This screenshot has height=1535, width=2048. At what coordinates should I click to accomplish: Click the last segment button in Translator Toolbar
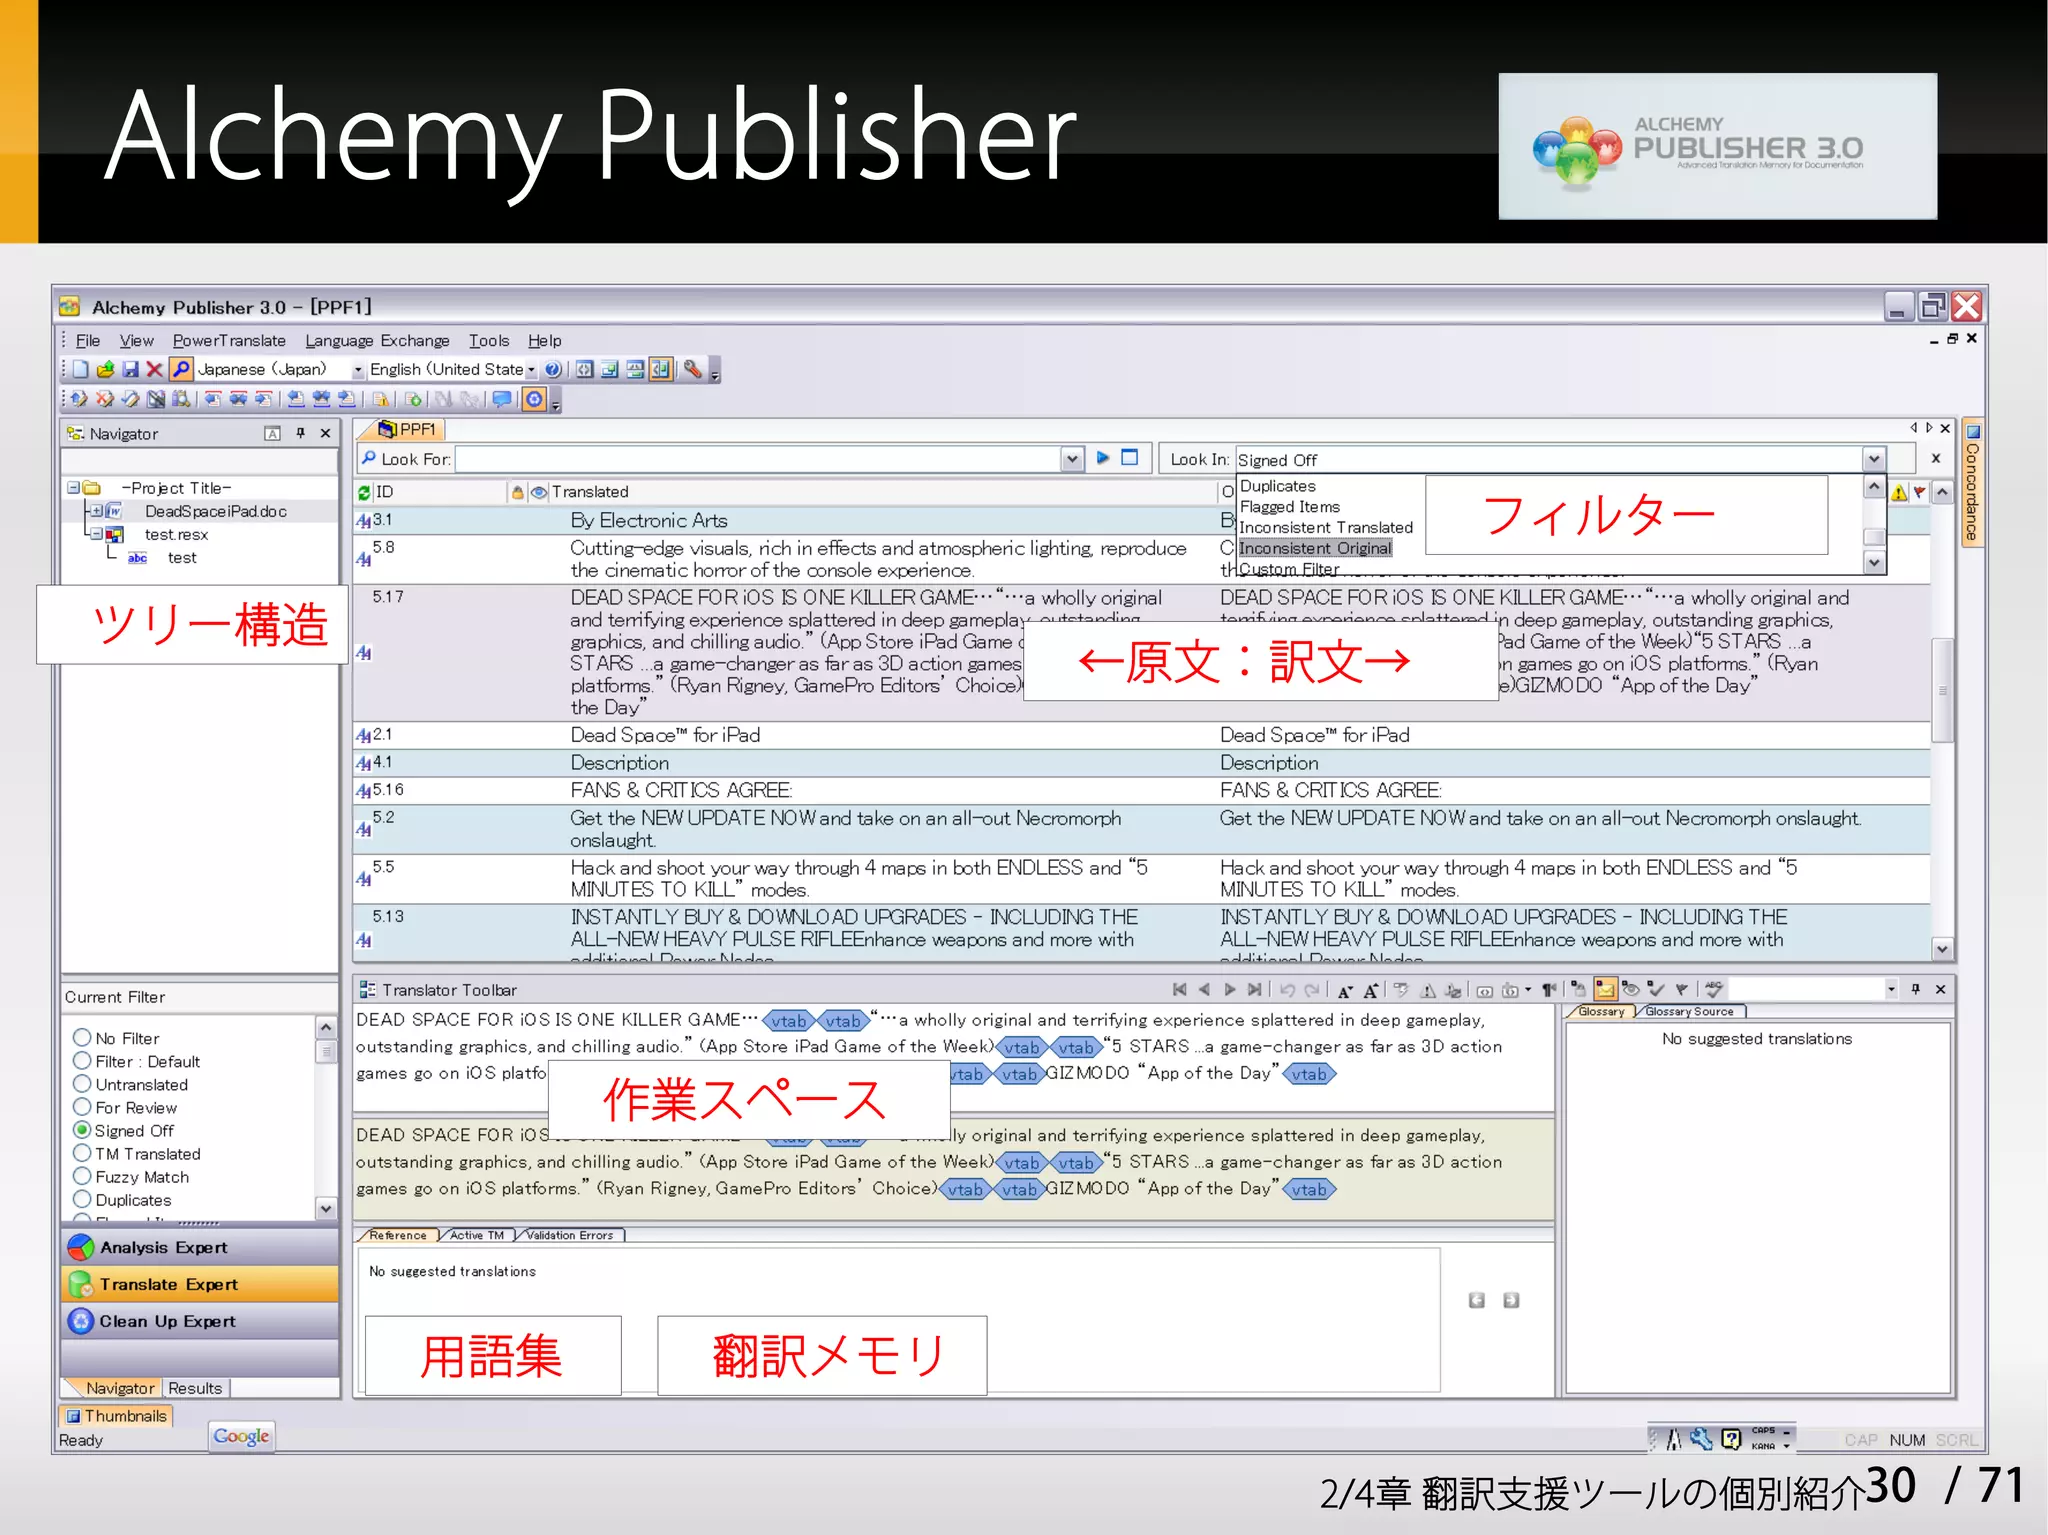coord(1254,989)
